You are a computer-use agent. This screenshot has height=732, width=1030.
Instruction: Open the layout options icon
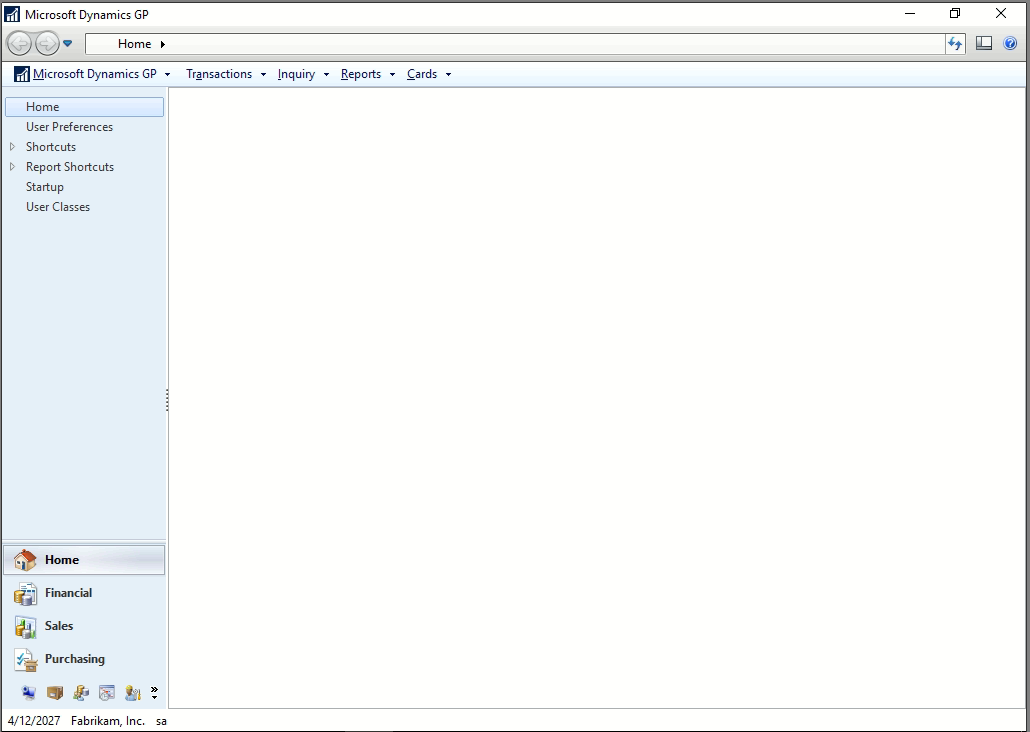(x=984, y=44)
